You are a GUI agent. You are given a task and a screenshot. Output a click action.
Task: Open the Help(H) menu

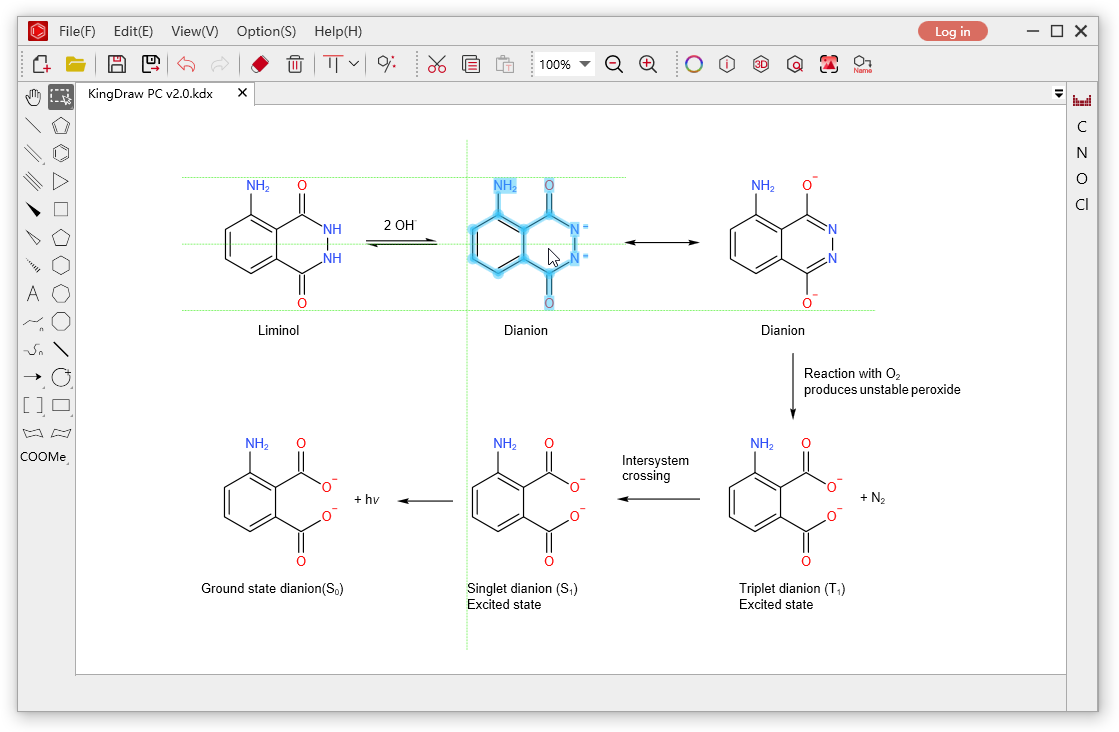(x=338, y=31)
